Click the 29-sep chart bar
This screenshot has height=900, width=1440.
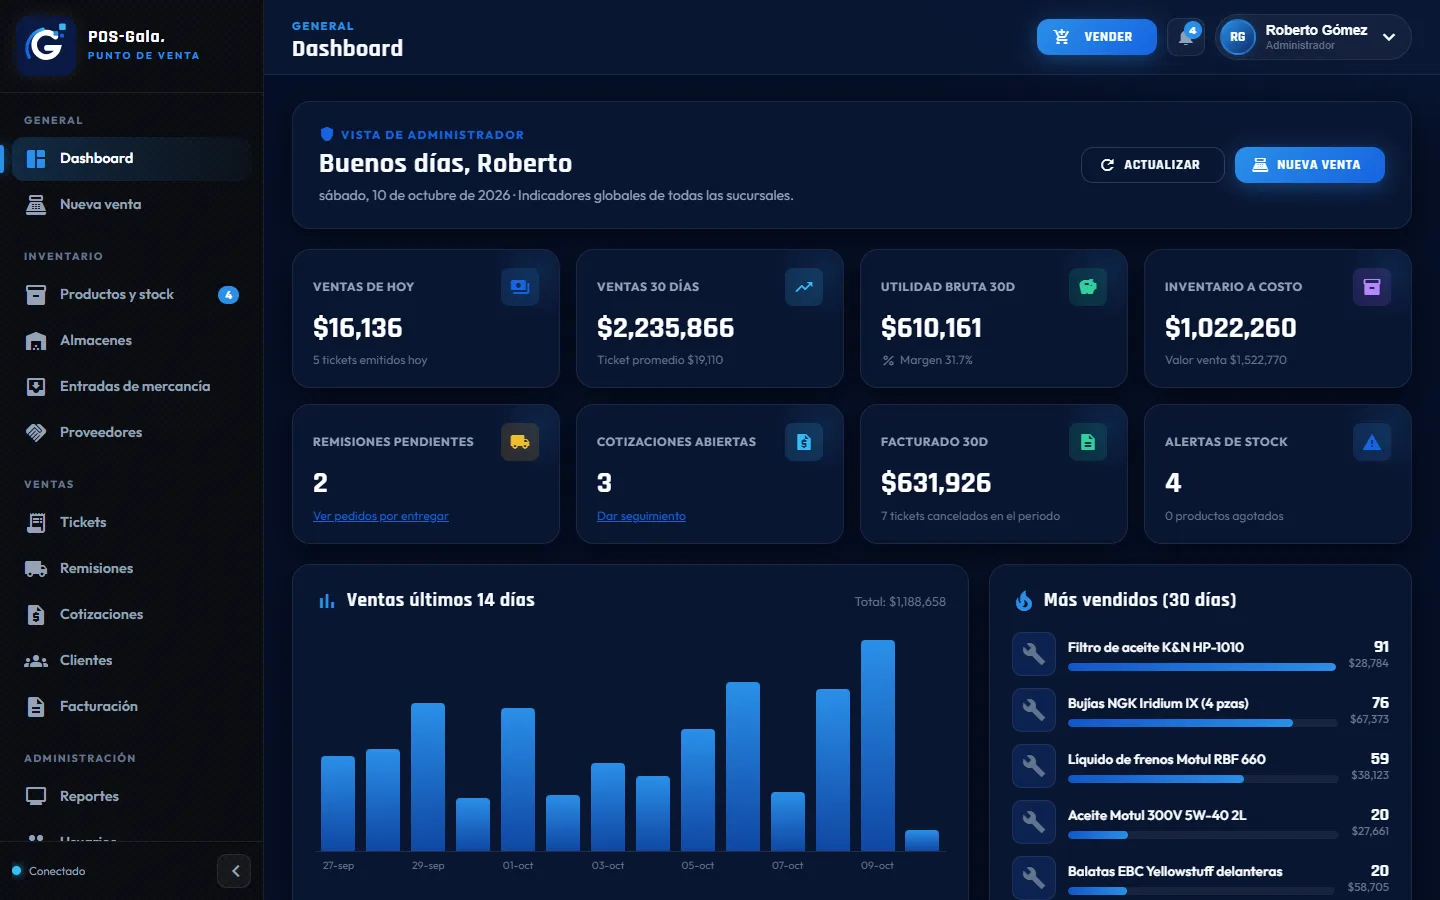pos(428,777)
